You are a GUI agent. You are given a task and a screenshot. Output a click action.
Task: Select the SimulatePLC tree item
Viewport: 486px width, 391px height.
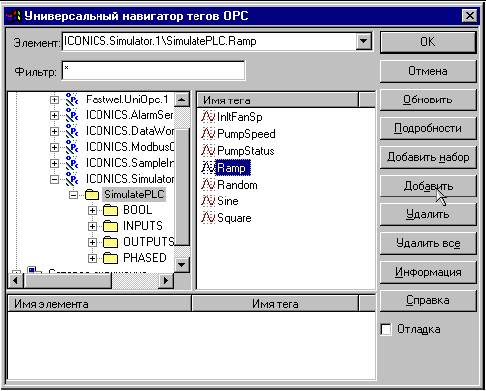(x=134, y=194)
